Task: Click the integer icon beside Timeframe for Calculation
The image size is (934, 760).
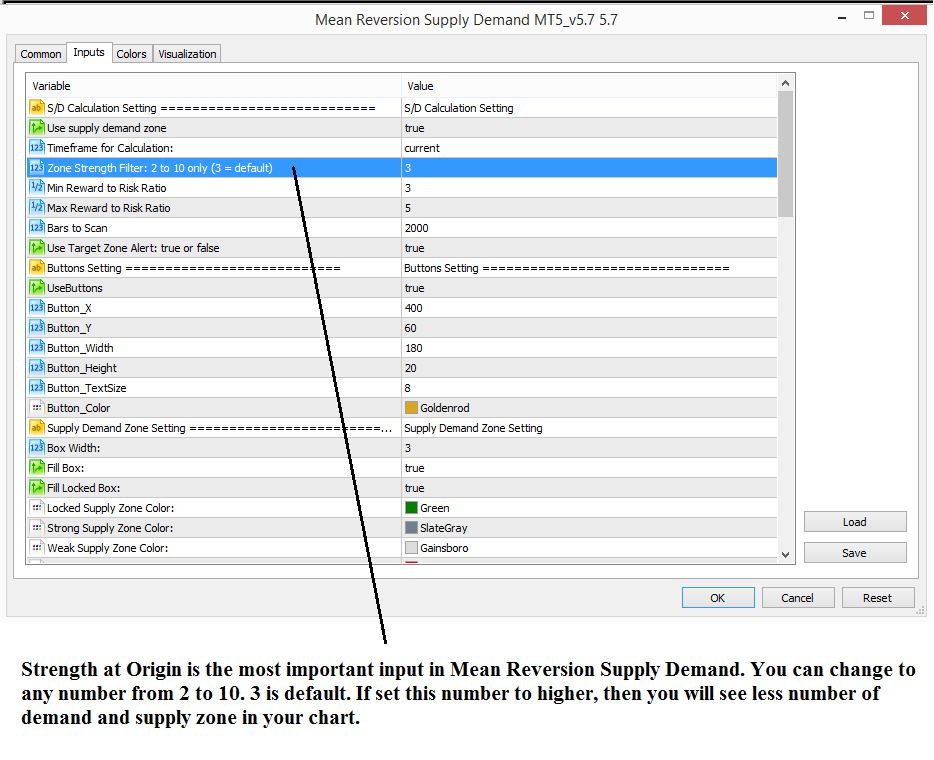Action: point(37,148)
